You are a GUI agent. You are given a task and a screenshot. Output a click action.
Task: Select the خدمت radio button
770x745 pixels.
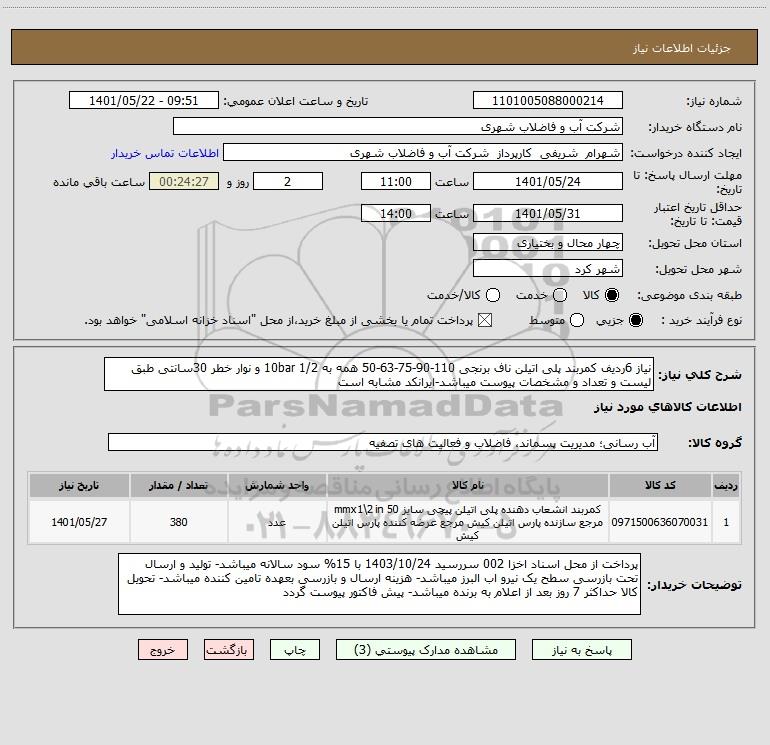click(560, 295)
